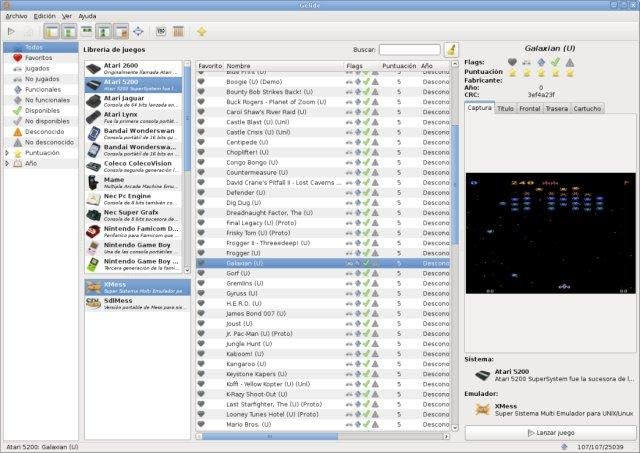Viewport: 640px width, 453px height.
Task: Toggle the blue diamond working flag in details
Action: (x=541, y=62)
